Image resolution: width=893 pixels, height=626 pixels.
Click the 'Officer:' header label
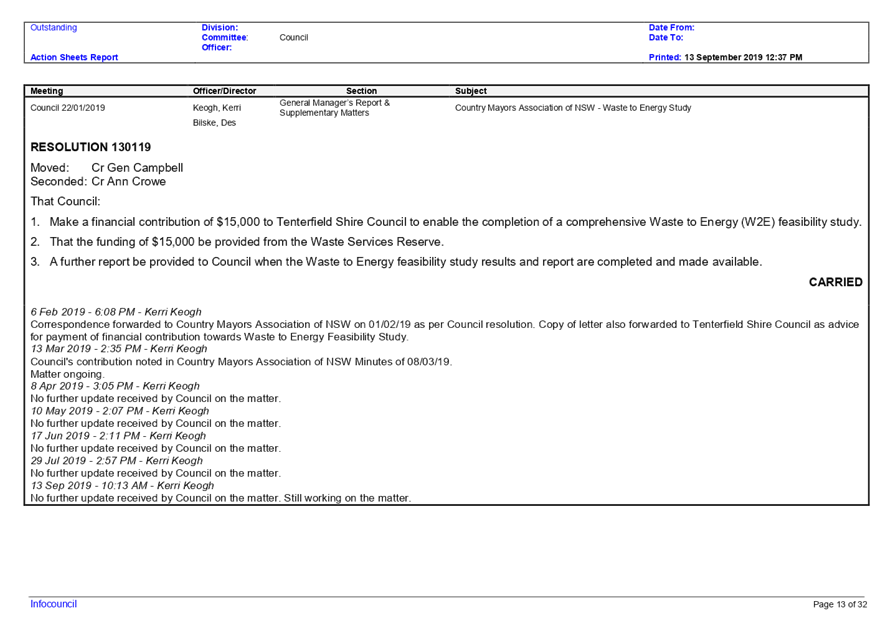pyautogui.click(x=217, y=47)
